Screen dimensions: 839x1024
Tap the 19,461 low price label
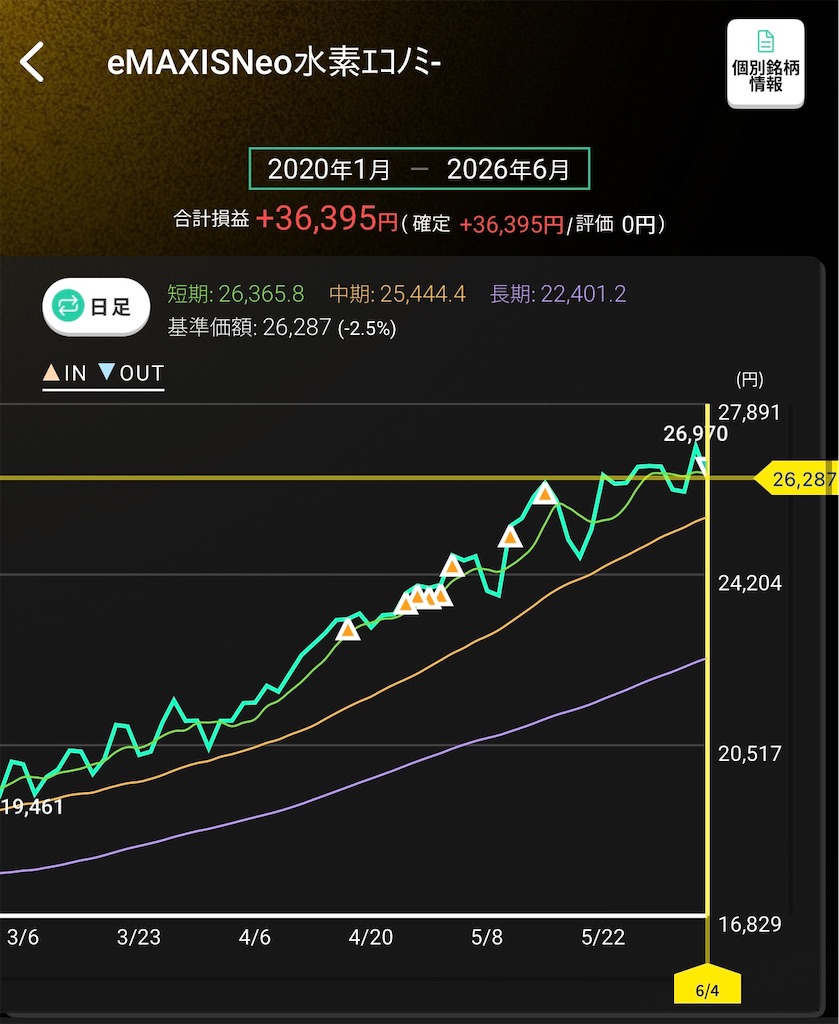pos(32,807)
